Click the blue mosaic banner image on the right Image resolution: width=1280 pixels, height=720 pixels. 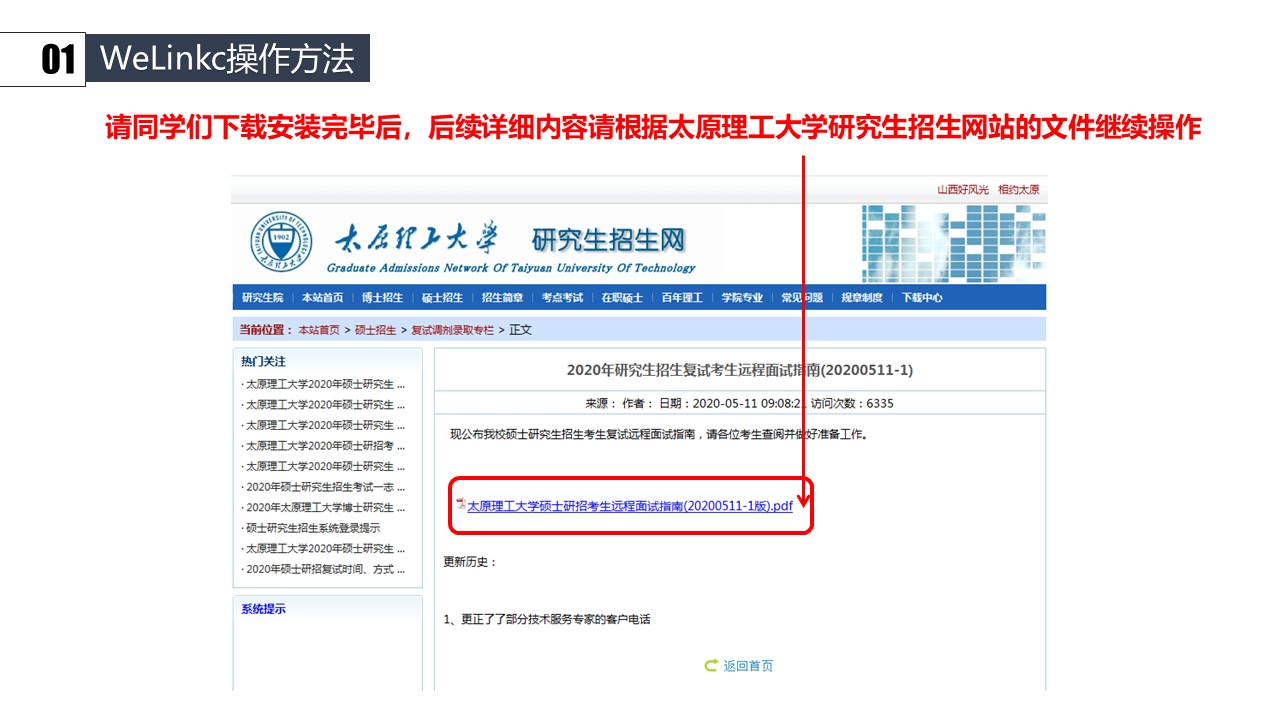[954, 243]
